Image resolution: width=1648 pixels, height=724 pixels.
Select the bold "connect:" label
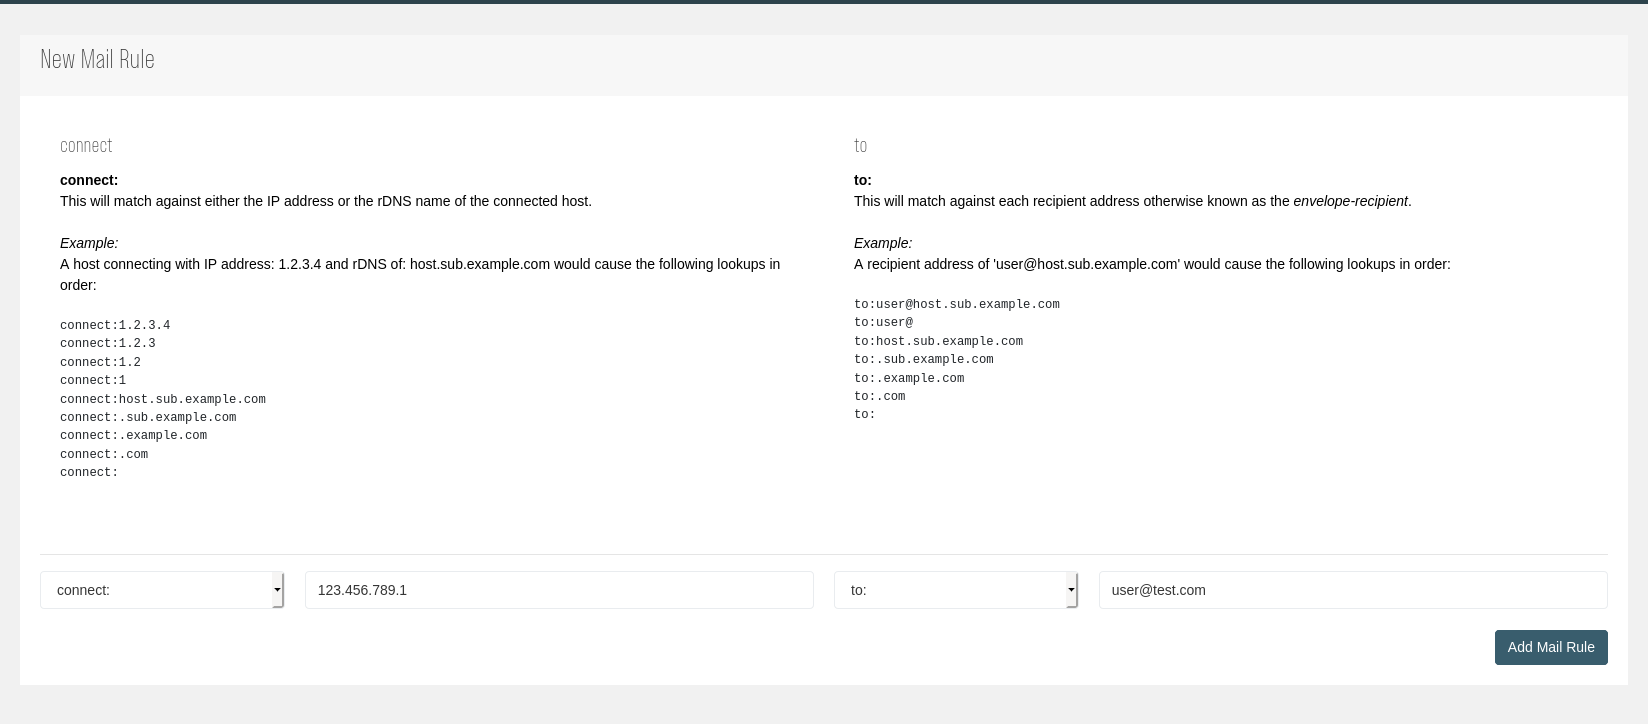pyautogui.click(x=89, y=180)
